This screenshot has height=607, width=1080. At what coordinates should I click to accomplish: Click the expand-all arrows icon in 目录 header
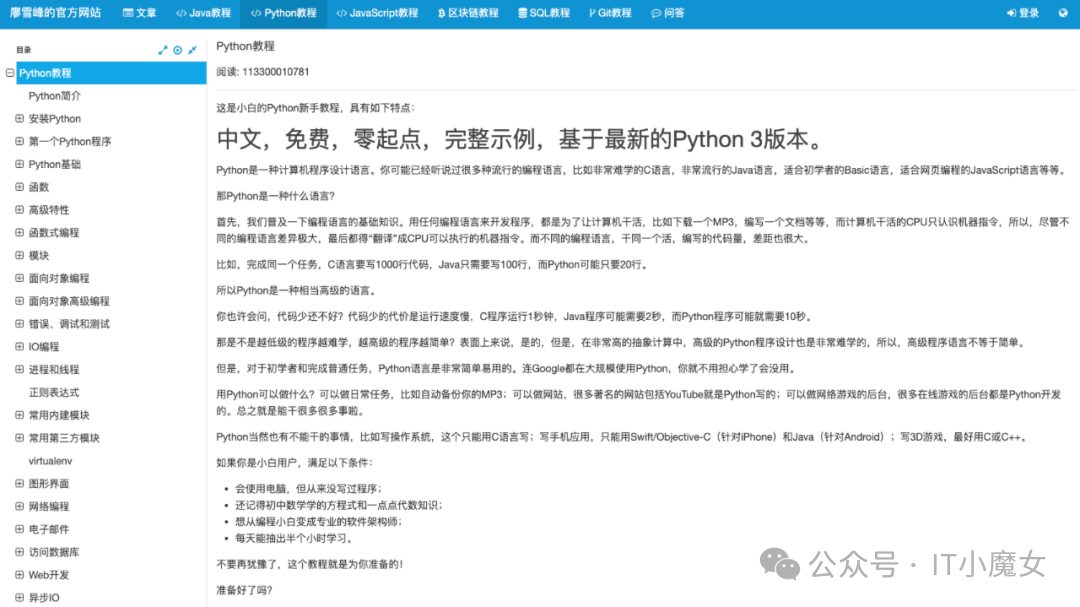pyautogui.click(x=163, y=50)
